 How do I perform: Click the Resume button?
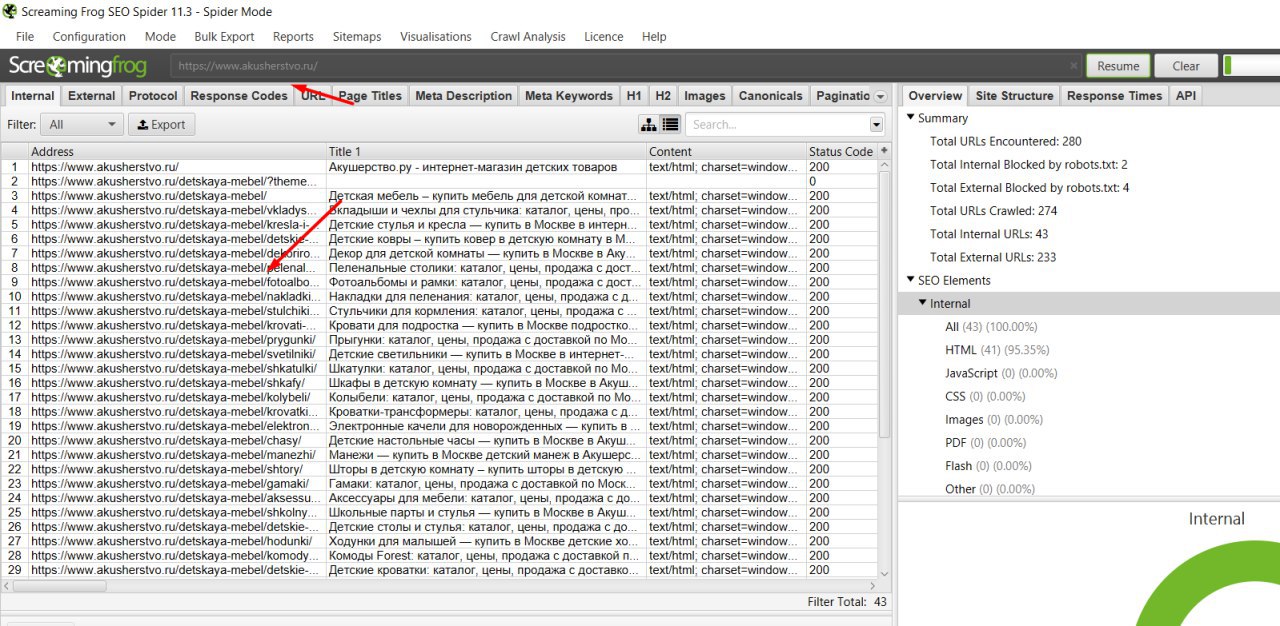[1118, 66]
